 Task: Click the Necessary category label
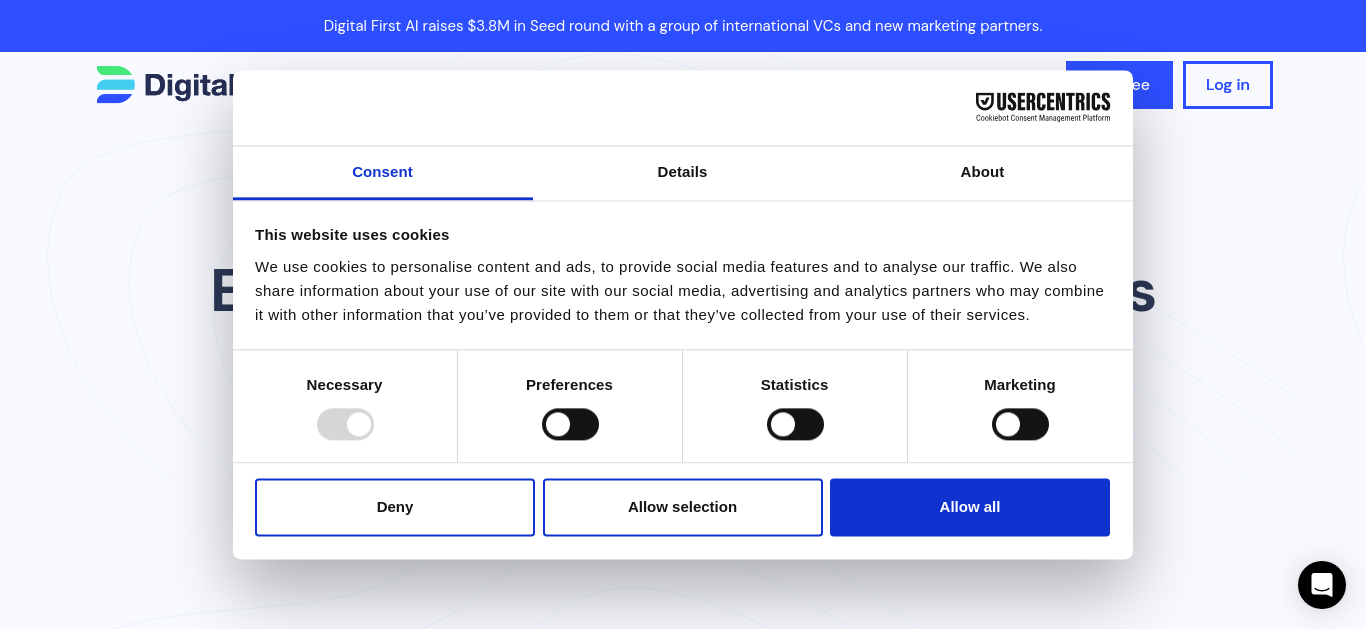[x=344, y=385]
